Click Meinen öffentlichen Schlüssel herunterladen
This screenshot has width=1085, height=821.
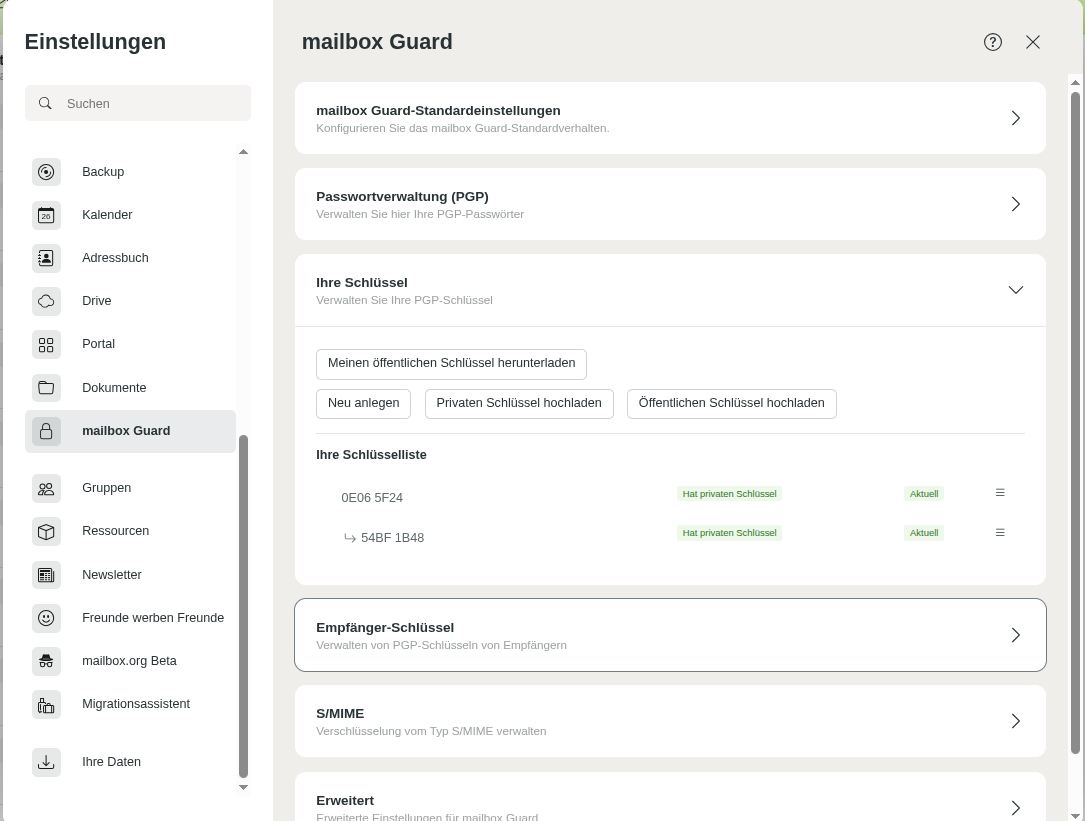click(x=451, y=363)
